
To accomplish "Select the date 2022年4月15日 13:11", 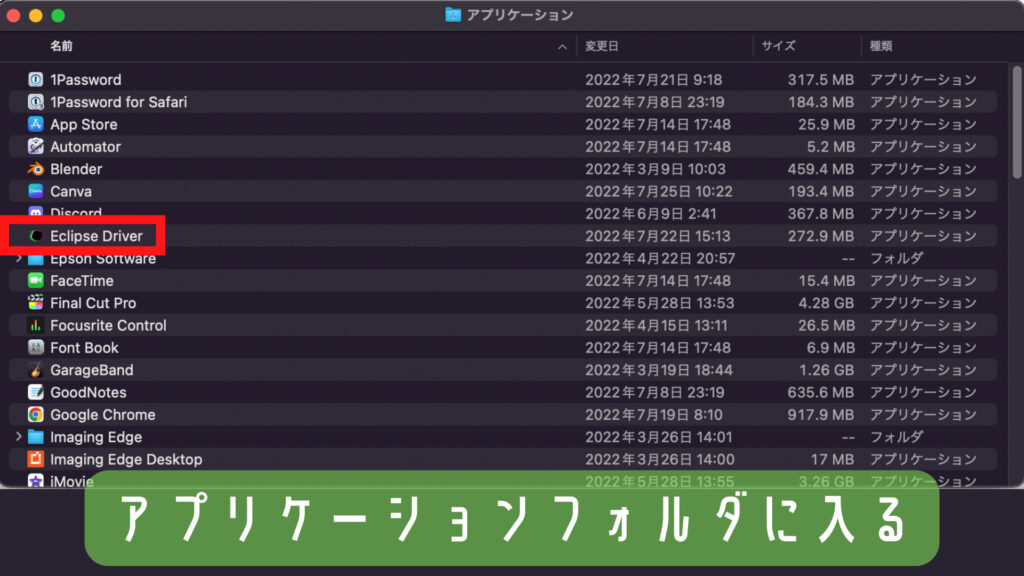I will (656, 325).
